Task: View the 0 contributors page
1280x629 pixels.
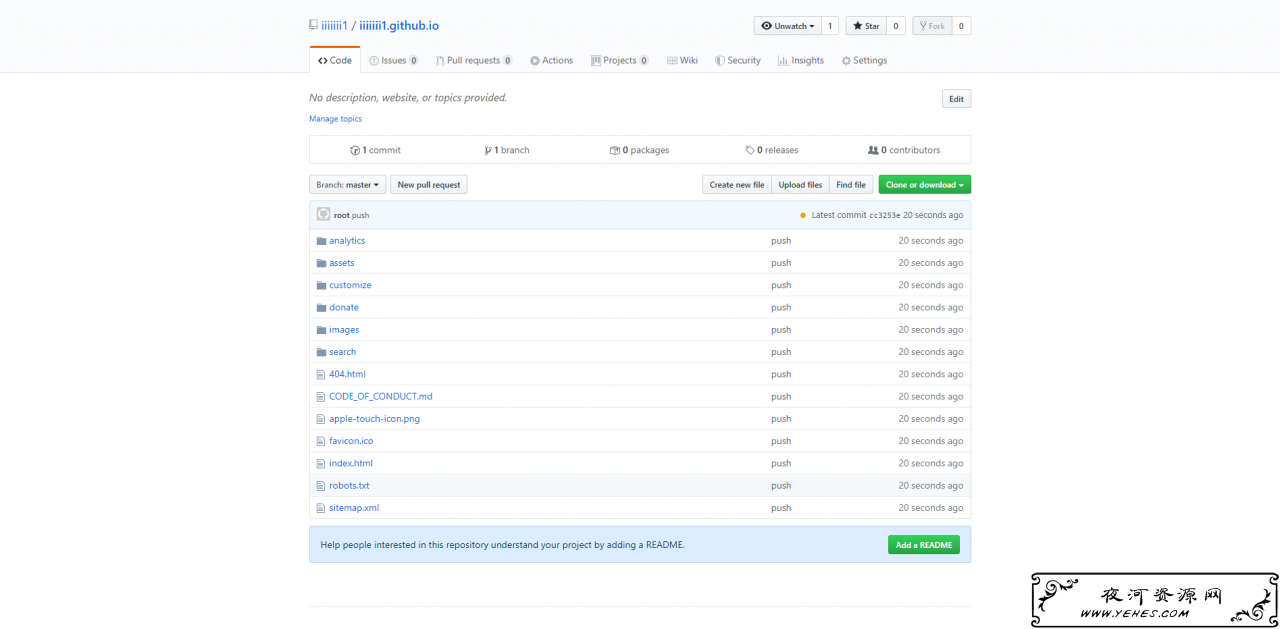Action: (904, 150)
